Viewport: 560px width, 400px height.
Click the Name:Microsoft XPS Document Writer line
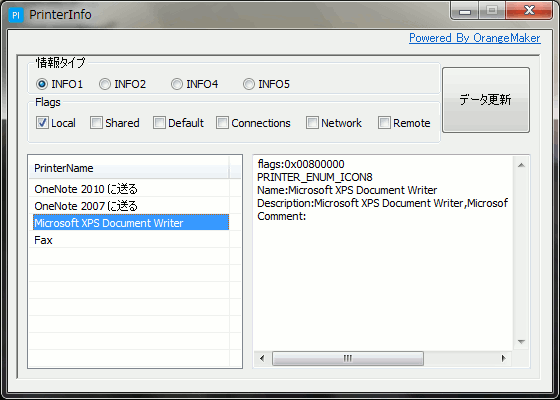click(x=347, y=190)
